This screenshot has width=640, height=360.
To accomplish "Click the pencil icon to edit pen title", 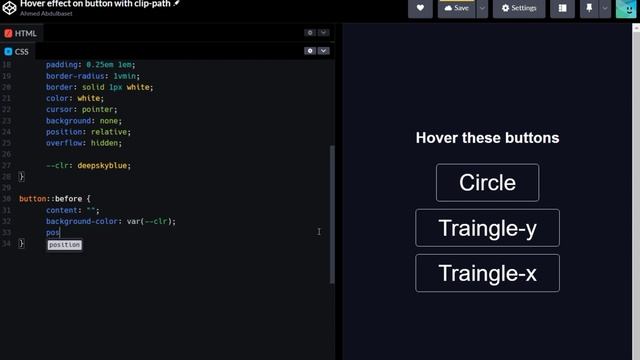I will pyautogui.click(x=176, y=3).
